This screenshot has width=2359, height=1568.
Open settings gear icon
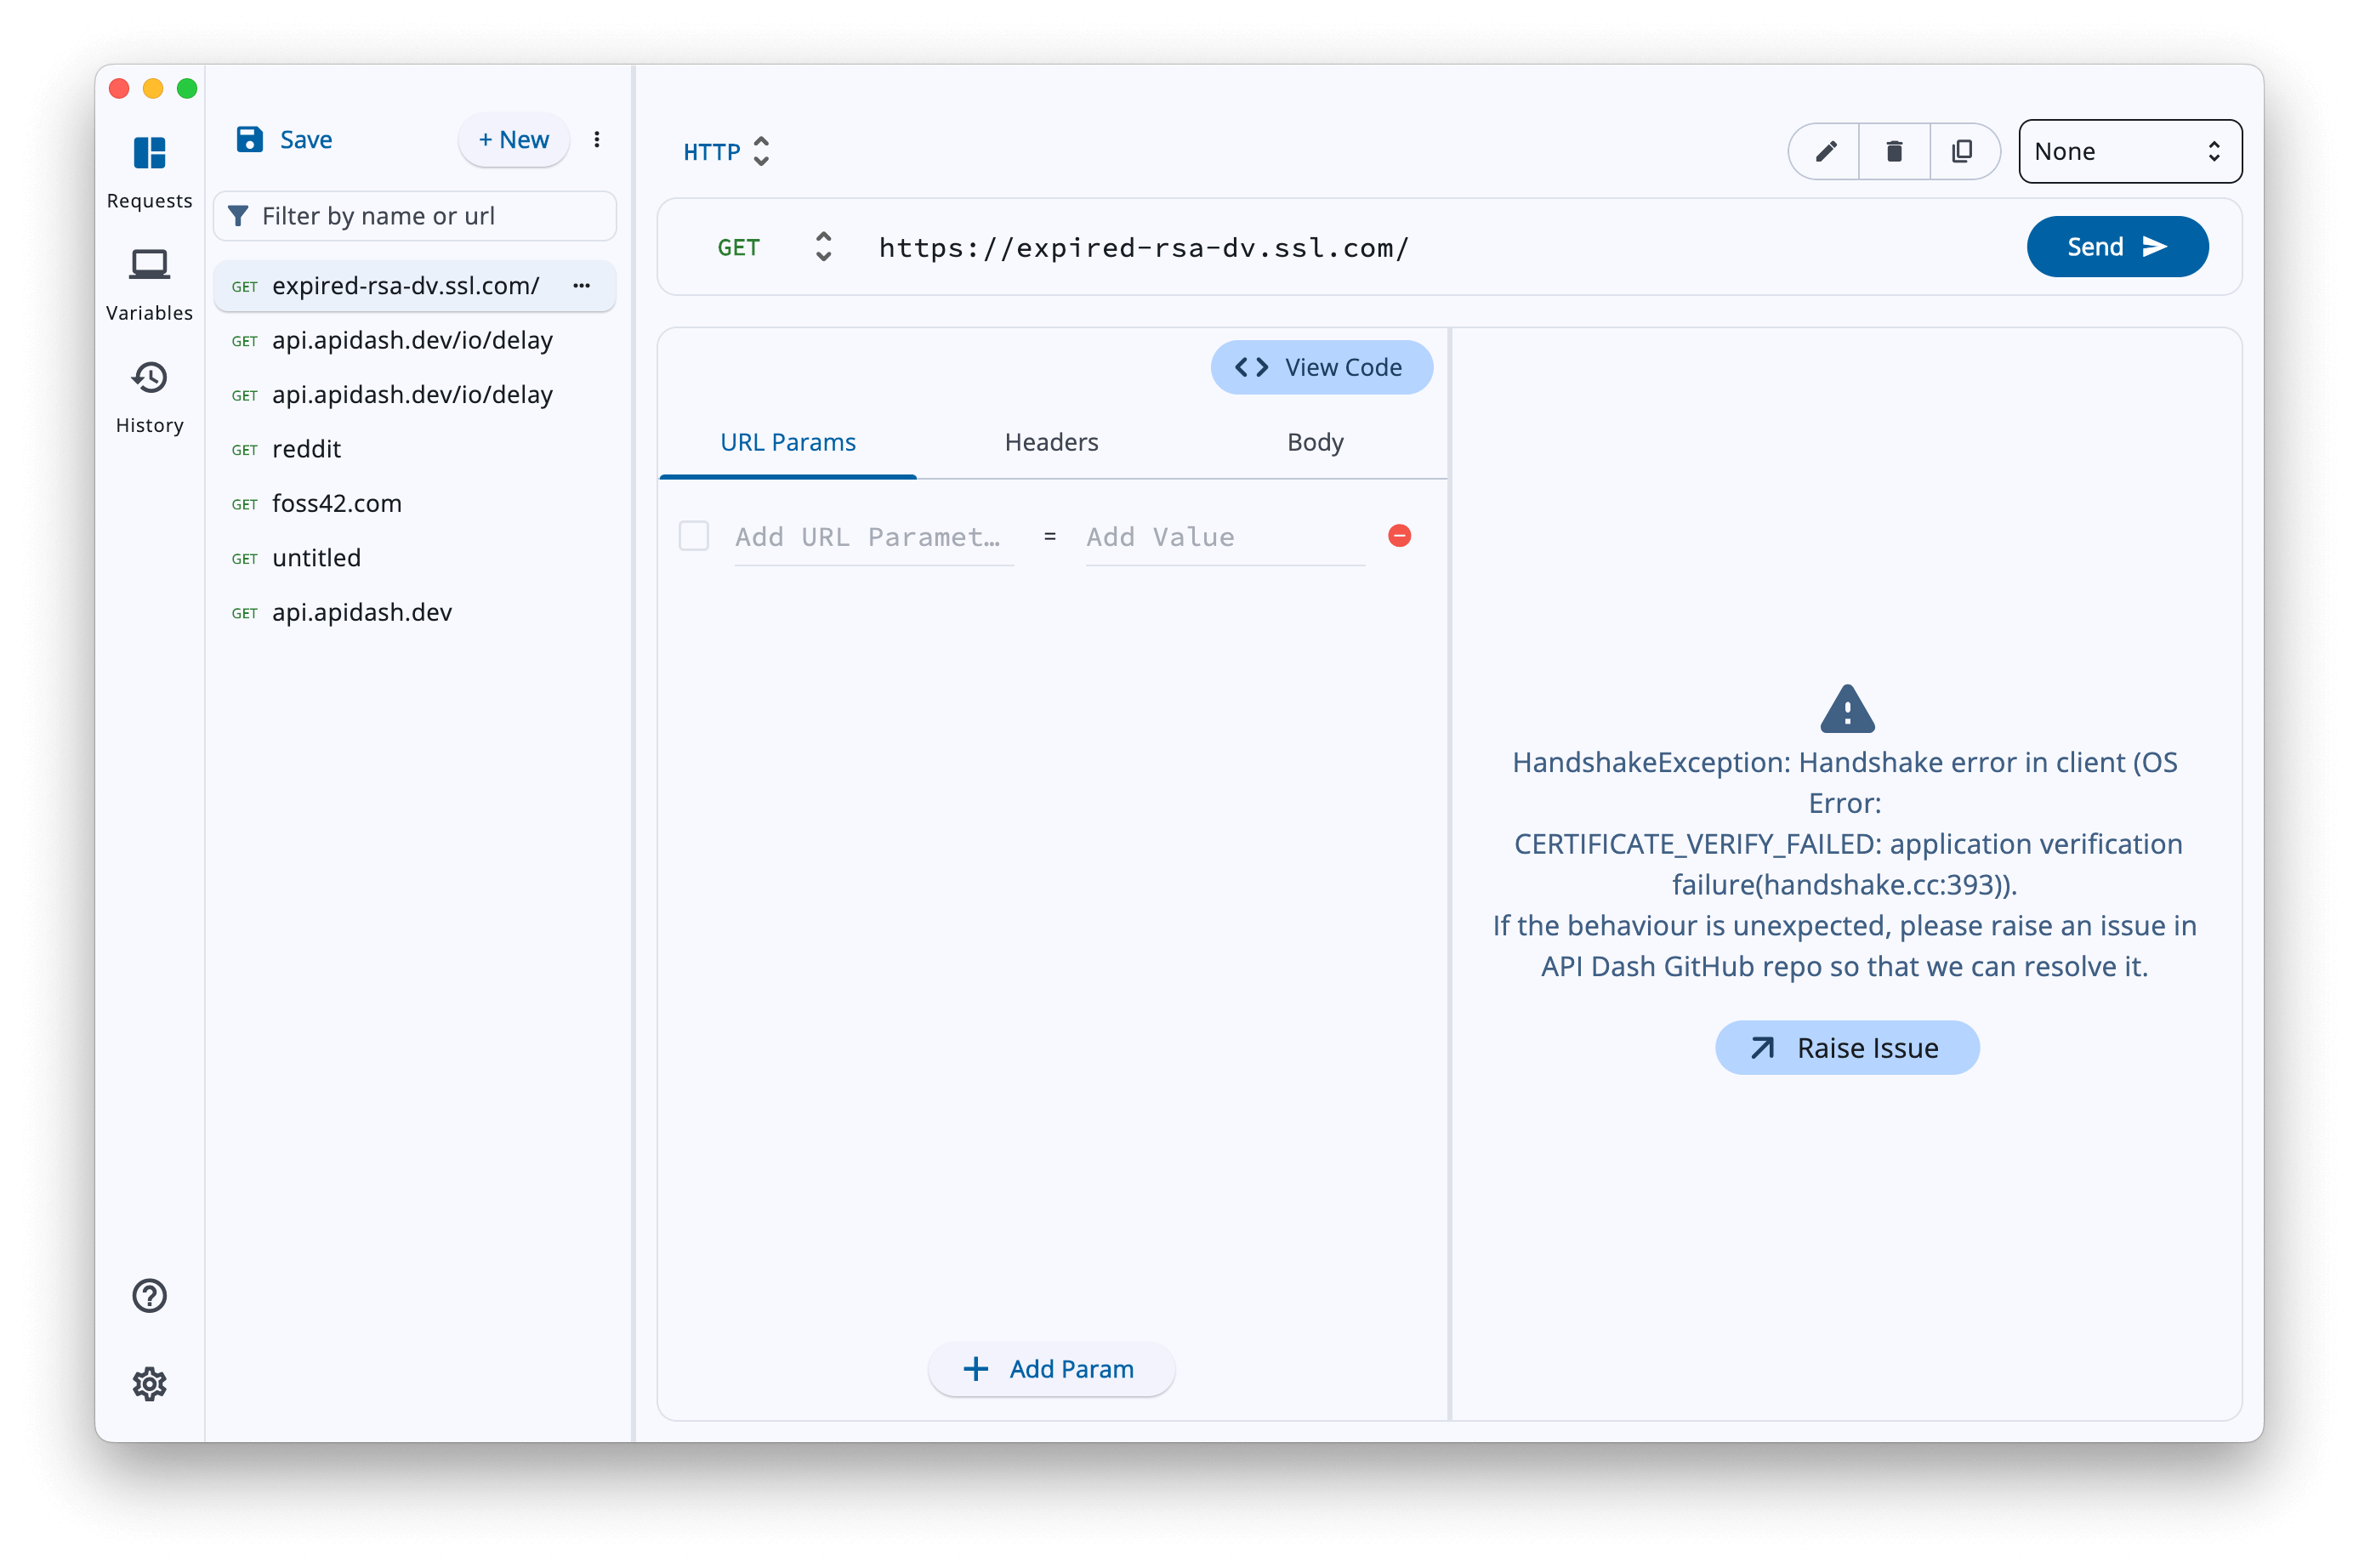(149, 1384)
